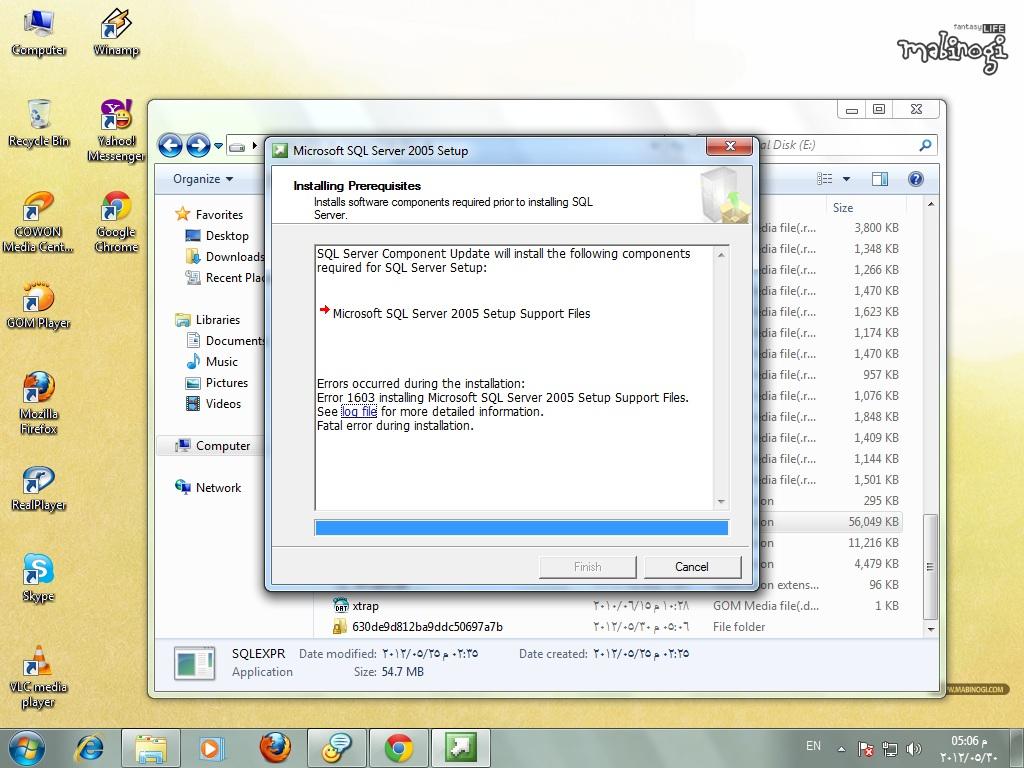Open Windows Media Player from the taskbar
This screenshot has width=1024, height=768.
[212, 748]
